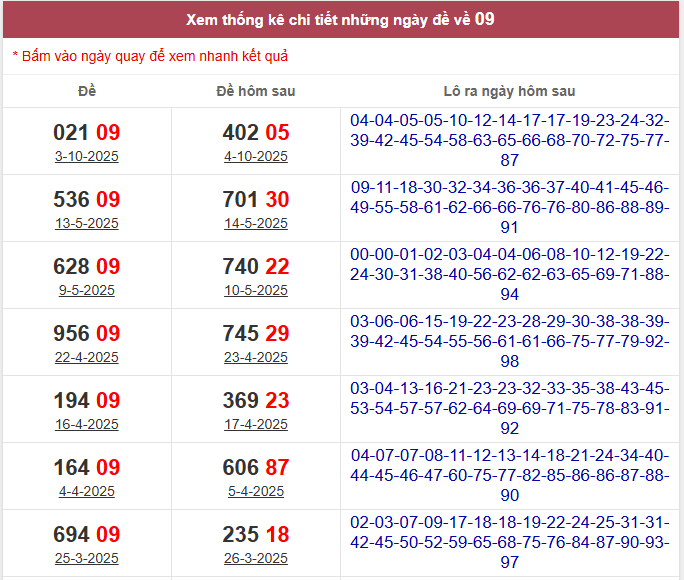Select the result number 369 23
This screenshot has height=580, width=684.
[256, 400]
